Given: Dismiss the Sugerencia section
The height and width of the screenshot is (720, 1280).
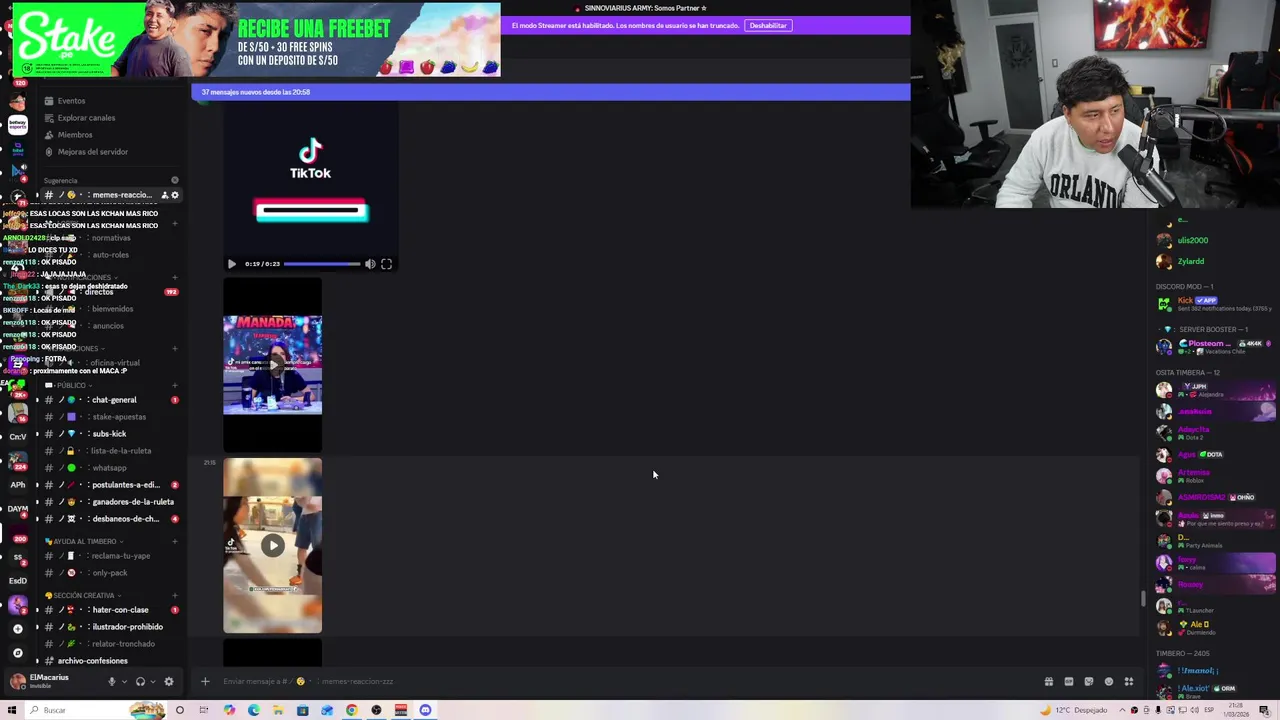Looking at the screenshot, I should coord(175,181).
